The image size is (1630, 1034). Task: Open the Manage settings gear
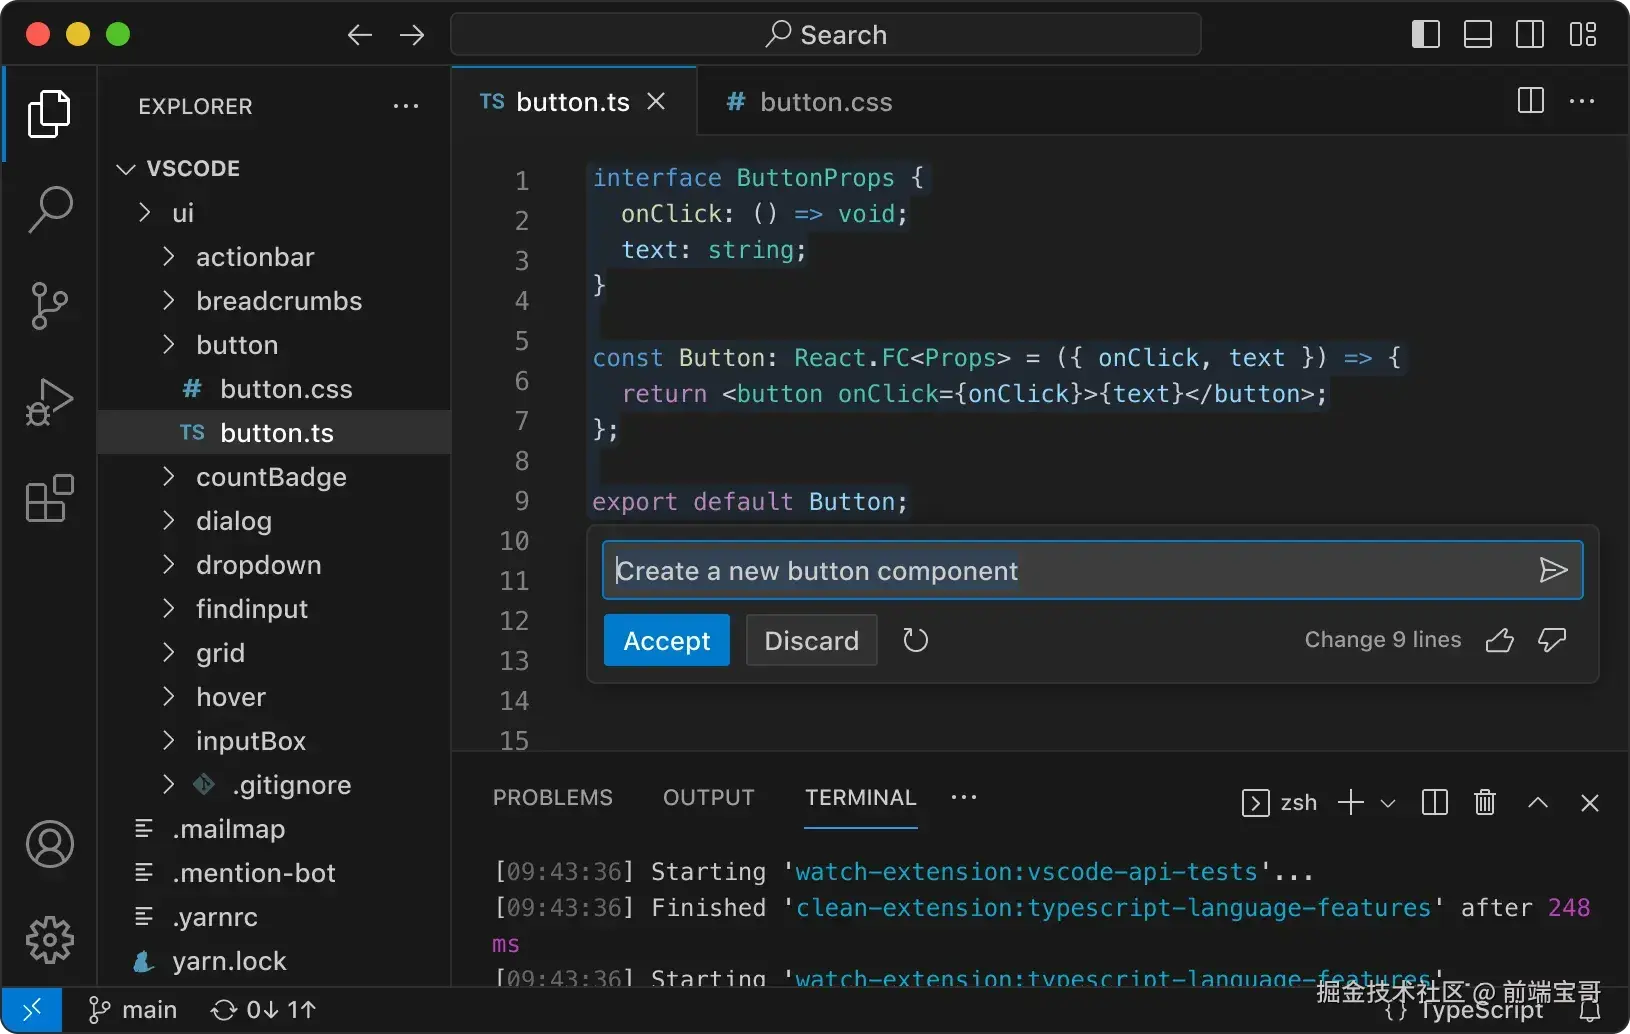(47, 939)
